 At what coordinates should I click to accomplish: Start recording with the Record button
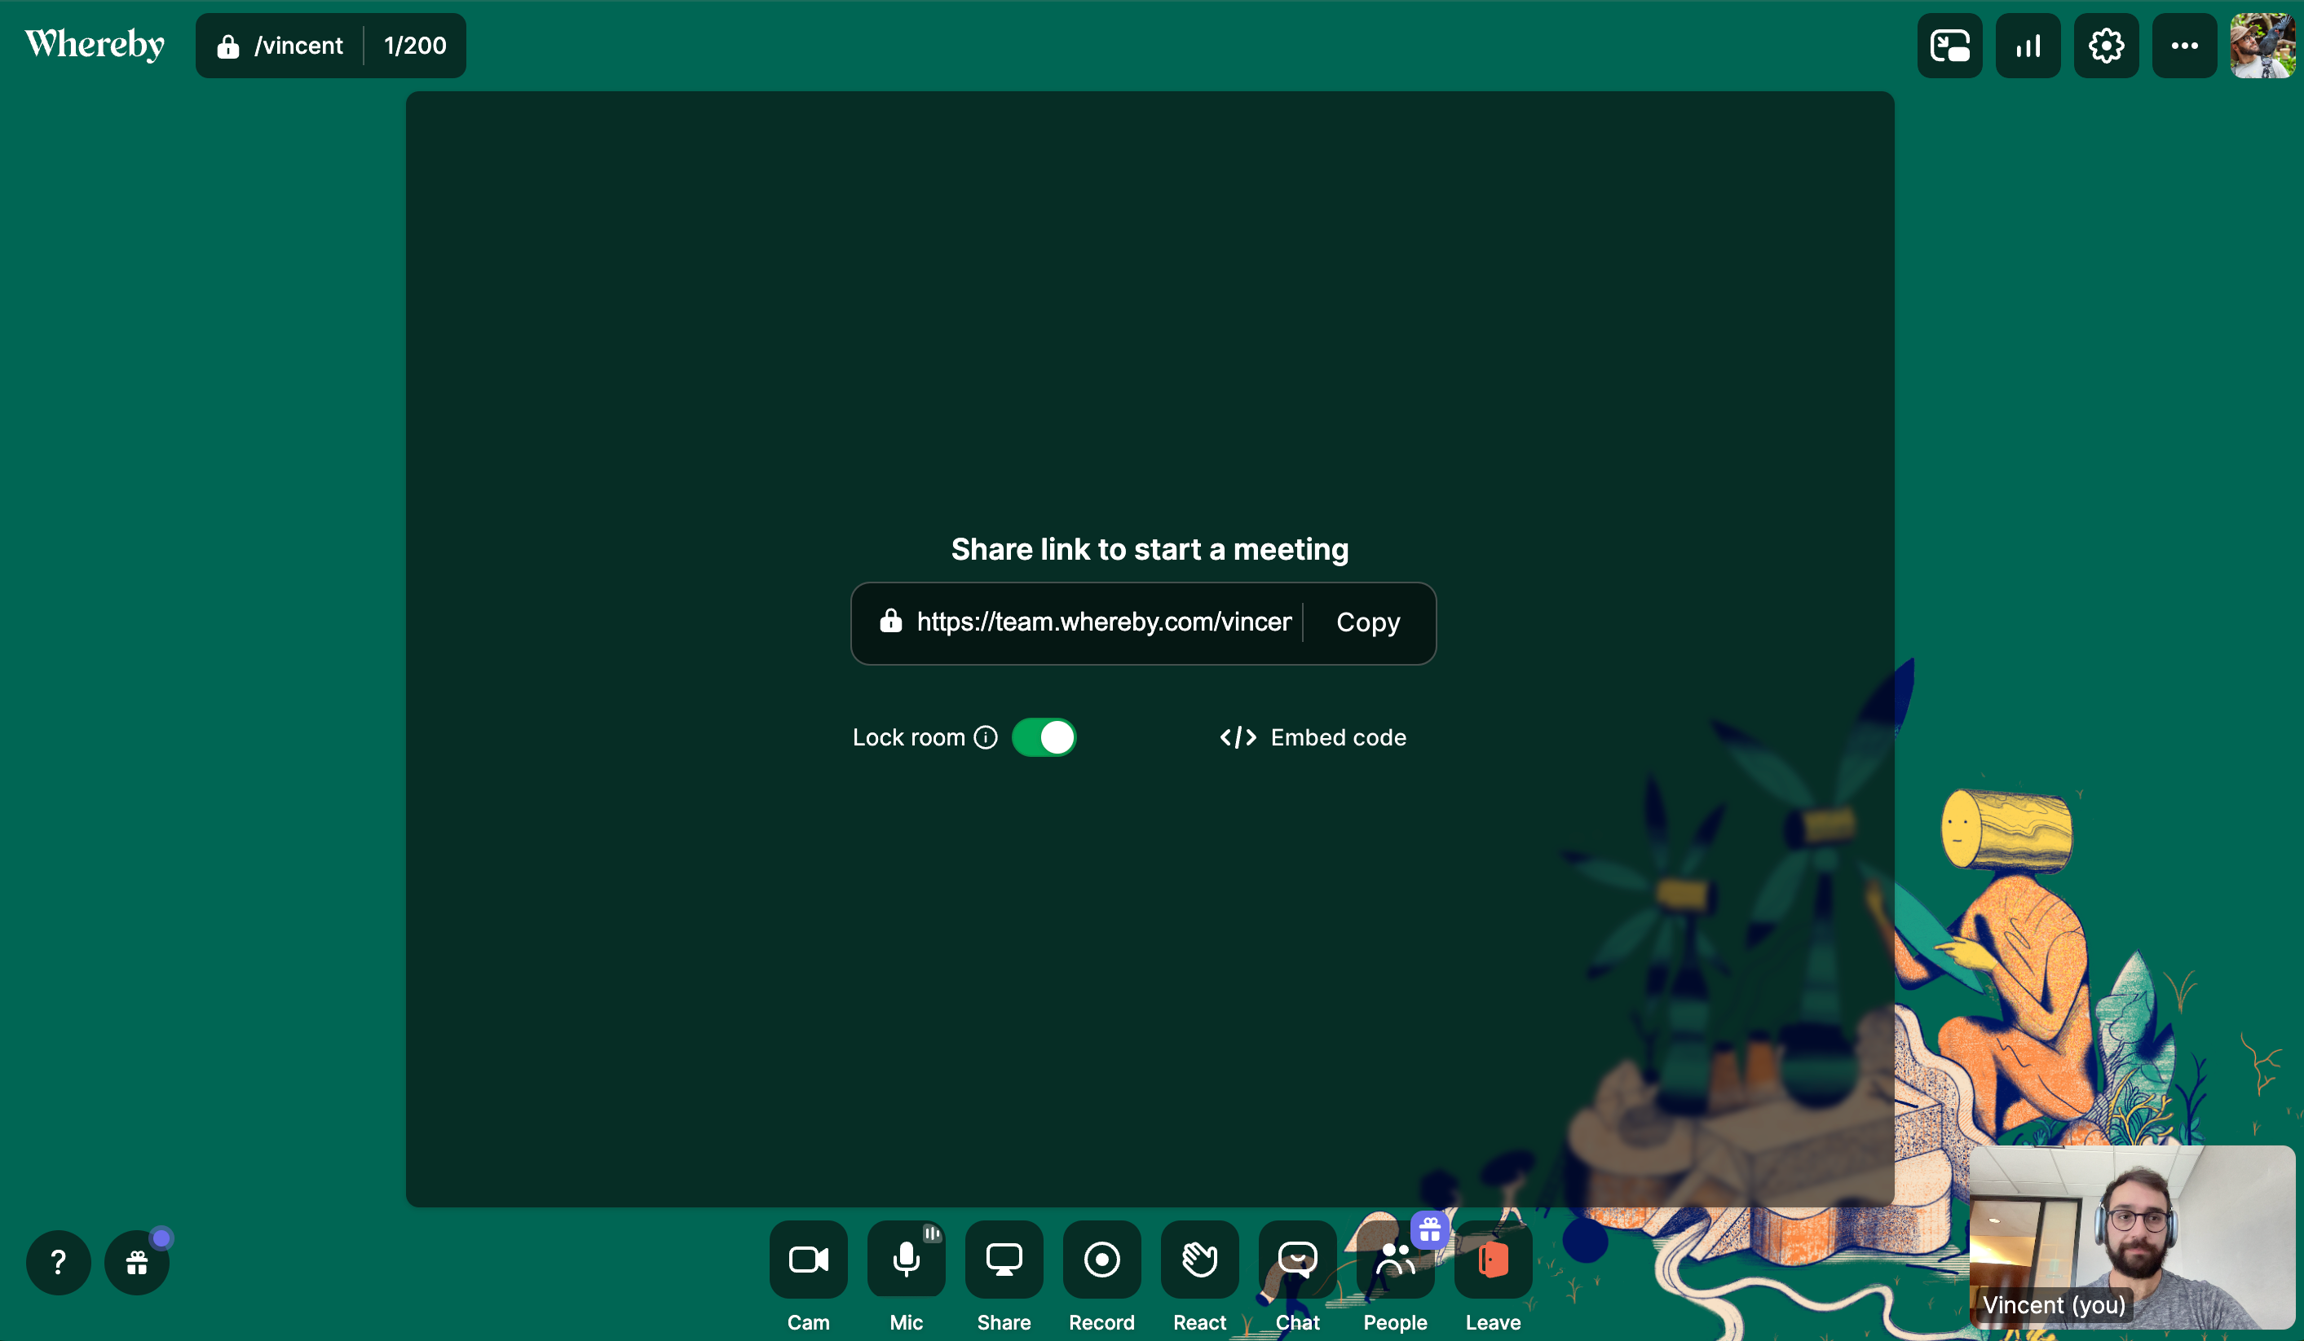click(x=1101, y=1260)
